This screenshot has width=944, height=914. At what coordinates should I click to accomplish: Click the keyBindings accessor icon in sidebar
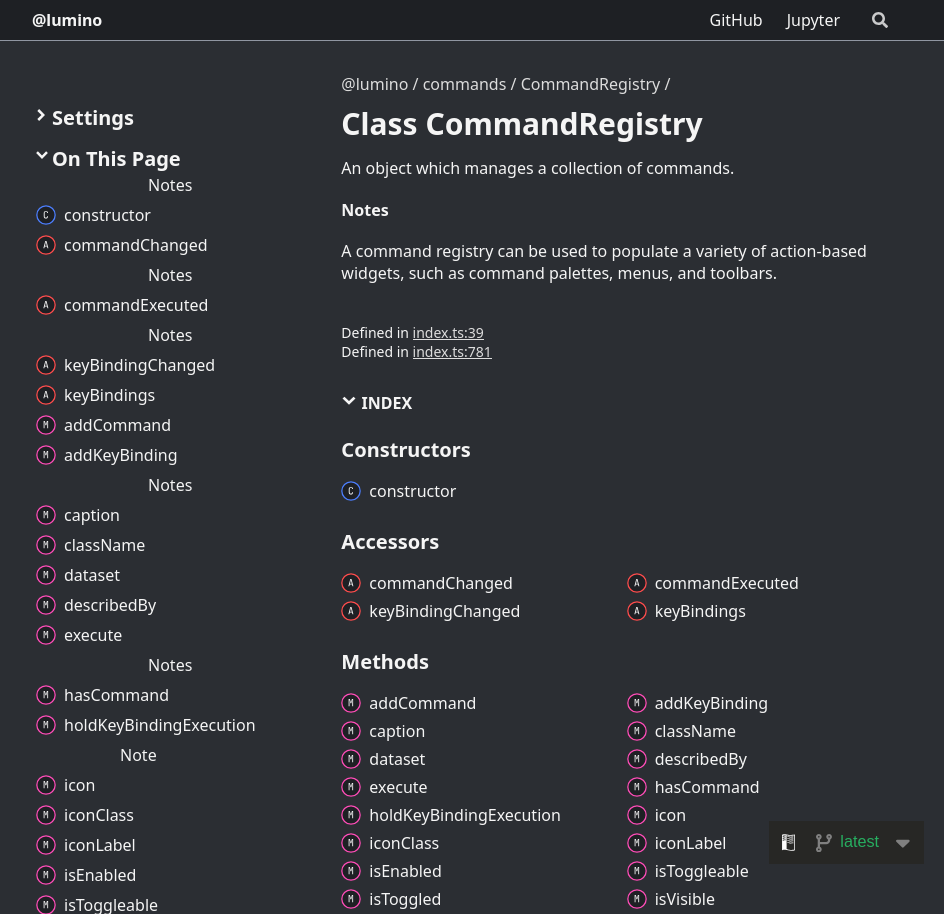[x=46, y=395]
